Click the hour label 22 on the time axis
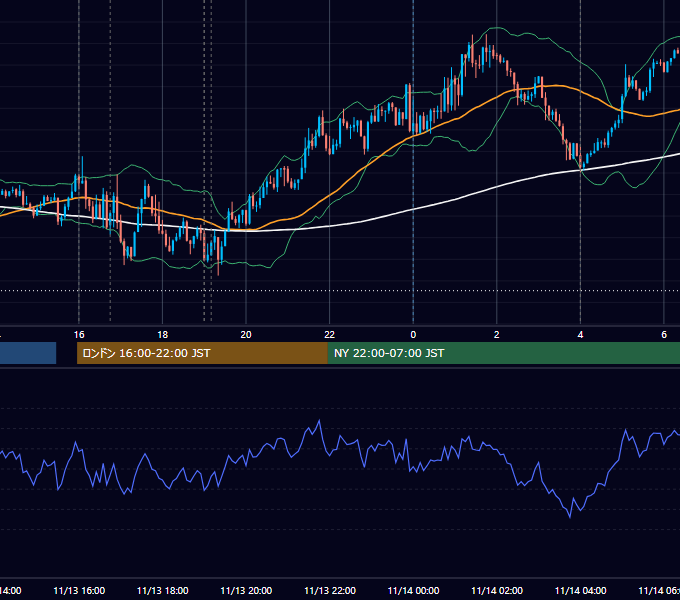The width and height of the screenshot is (680, 600). pyautogui.click(x=330, y=335)
